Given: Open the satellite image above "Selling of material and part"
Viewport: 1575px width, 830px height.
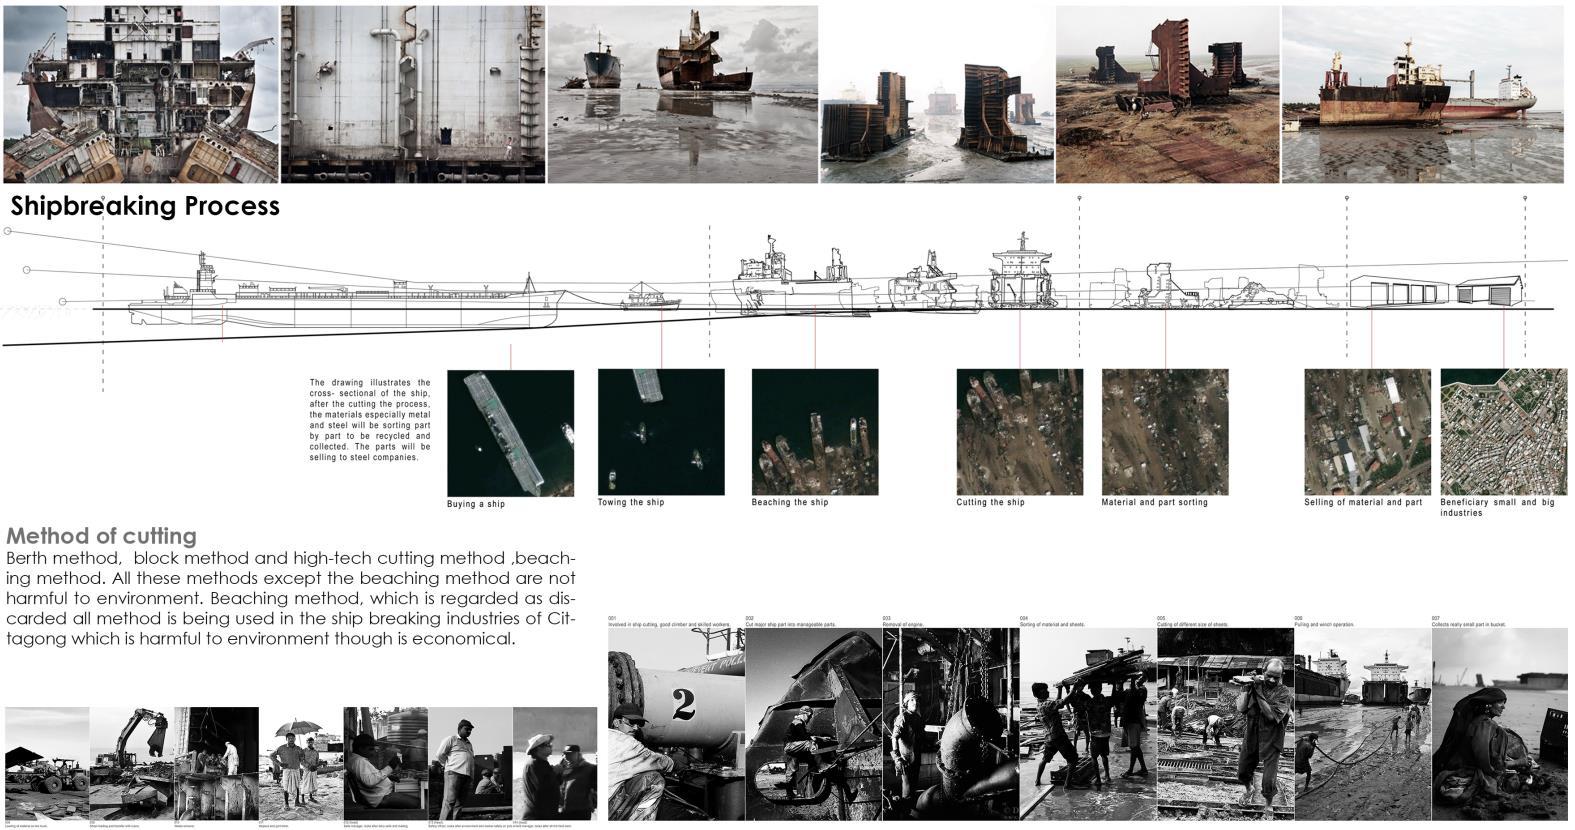Looking at the screenshot, I should (1368, 432).
